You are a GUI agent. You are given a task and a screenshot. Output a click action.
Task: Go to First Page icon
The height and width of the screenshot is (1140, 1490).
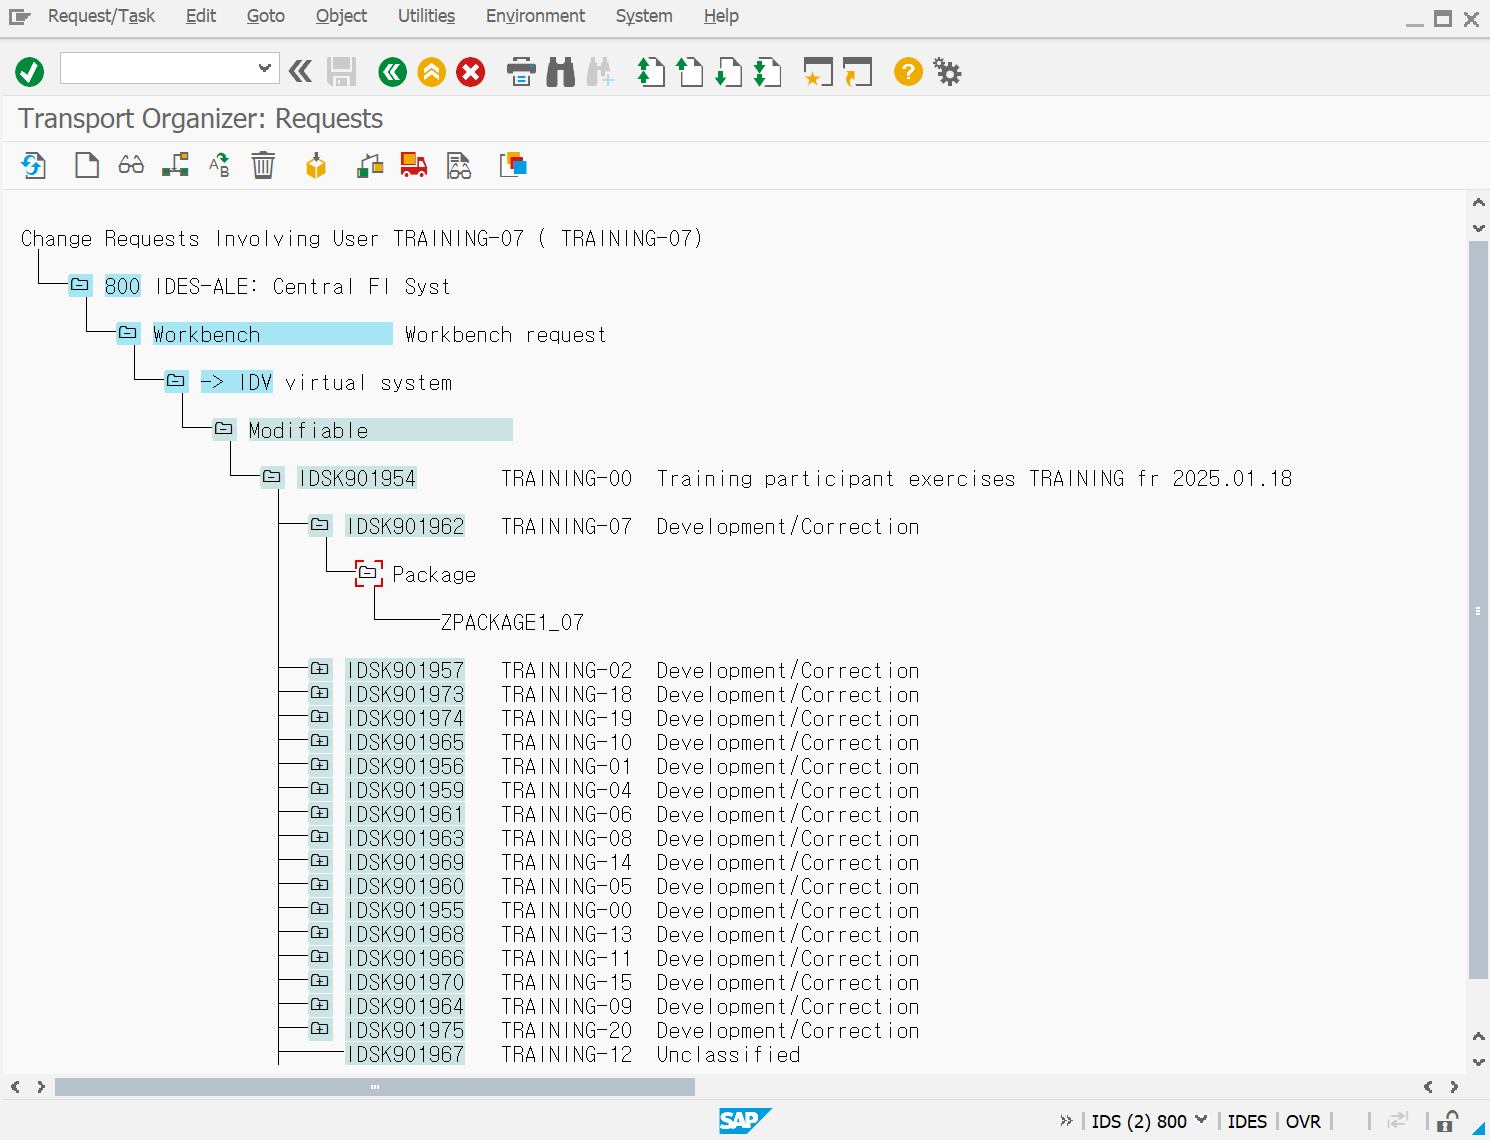coord(651,72)
